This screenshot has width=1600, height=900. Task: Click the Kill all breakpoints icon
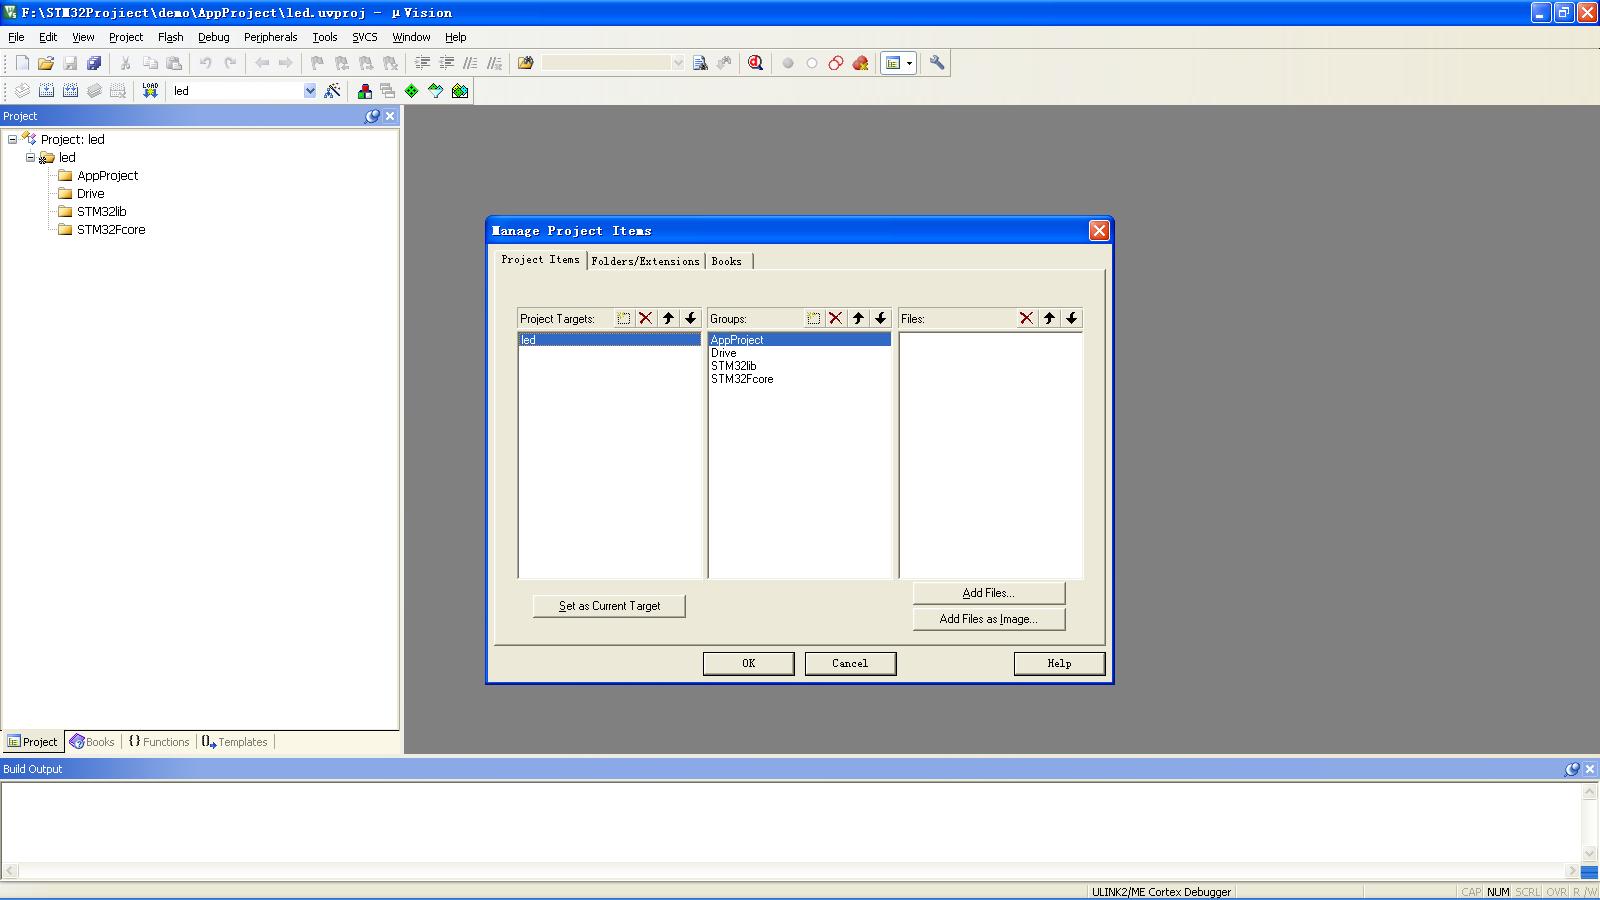pyautogui.click(x=861, y=63)
